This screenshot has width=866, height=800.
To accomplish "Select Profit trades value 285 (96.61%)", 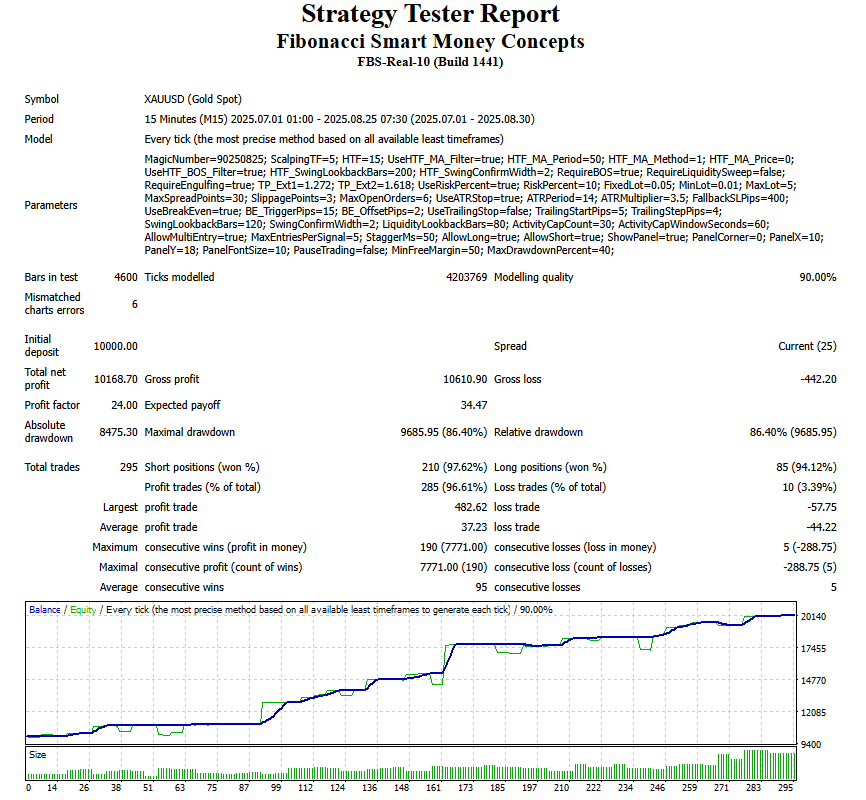I will click(455, 487).
